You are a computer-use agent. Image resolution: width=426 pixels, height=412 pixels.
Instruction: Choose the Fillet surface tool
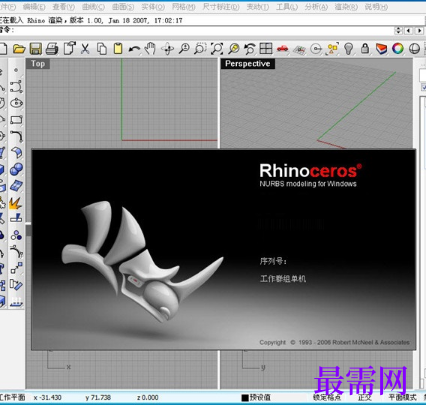point(16,152)
